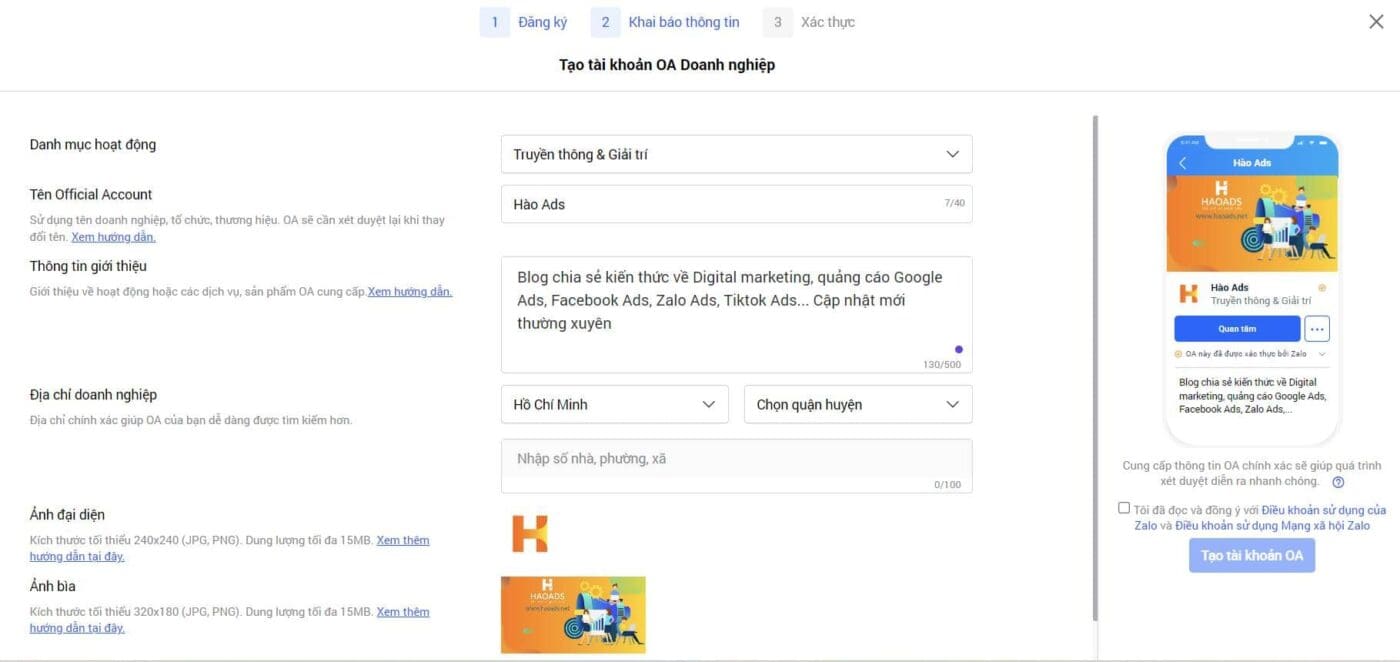
Task: Click the step 2 number badge
Action: click(x=605, y=22)
